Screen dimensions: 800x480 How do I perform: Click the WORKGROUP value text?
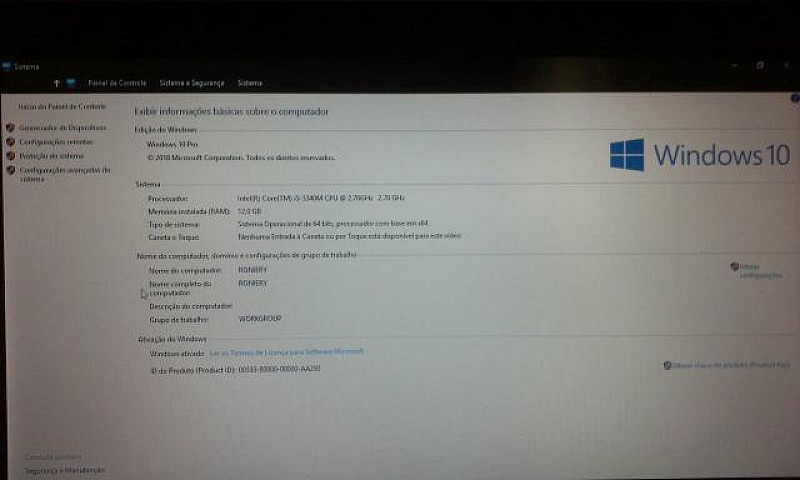click(x=260, y=319)
